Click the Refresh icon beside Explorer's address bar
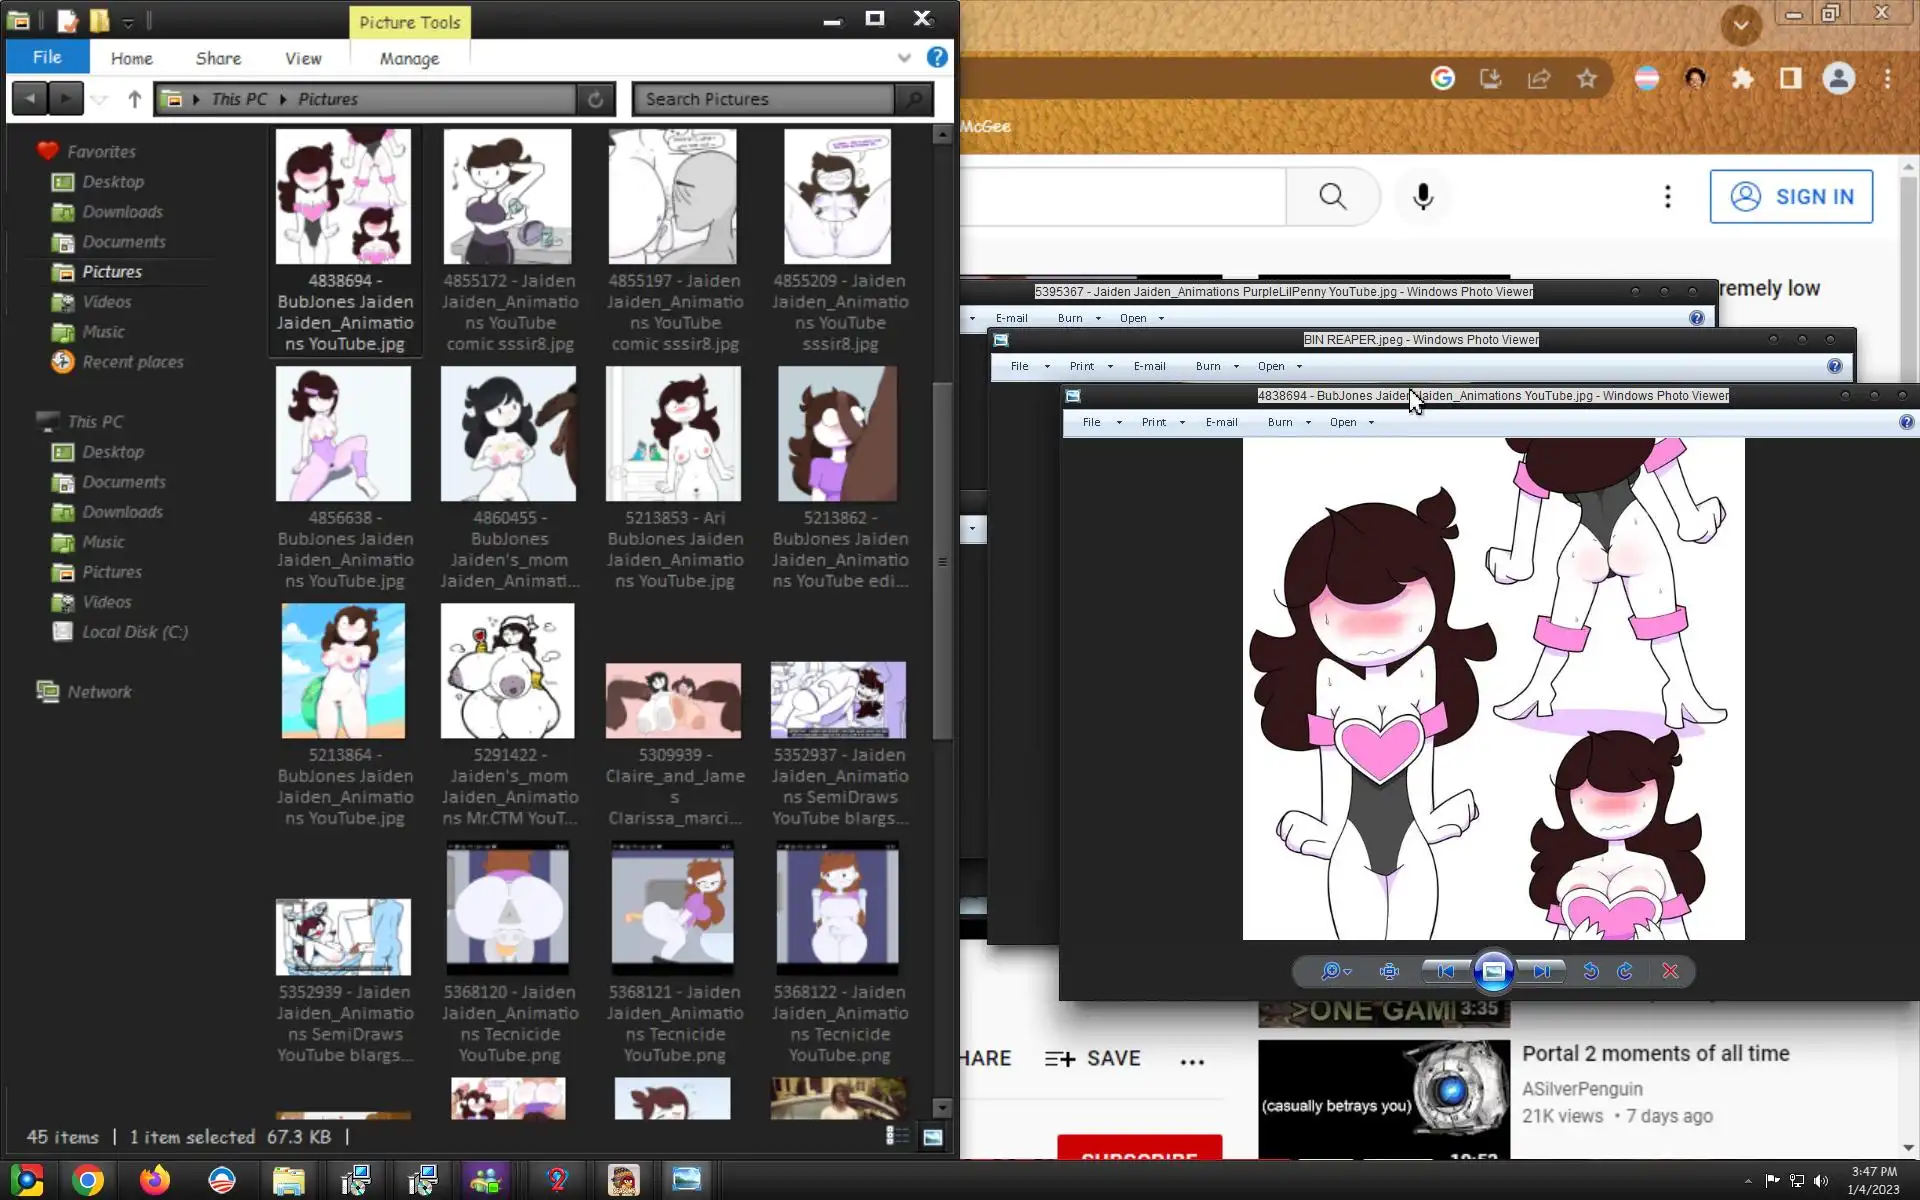The image size is (1920, 1200). [x=595, y=99]
